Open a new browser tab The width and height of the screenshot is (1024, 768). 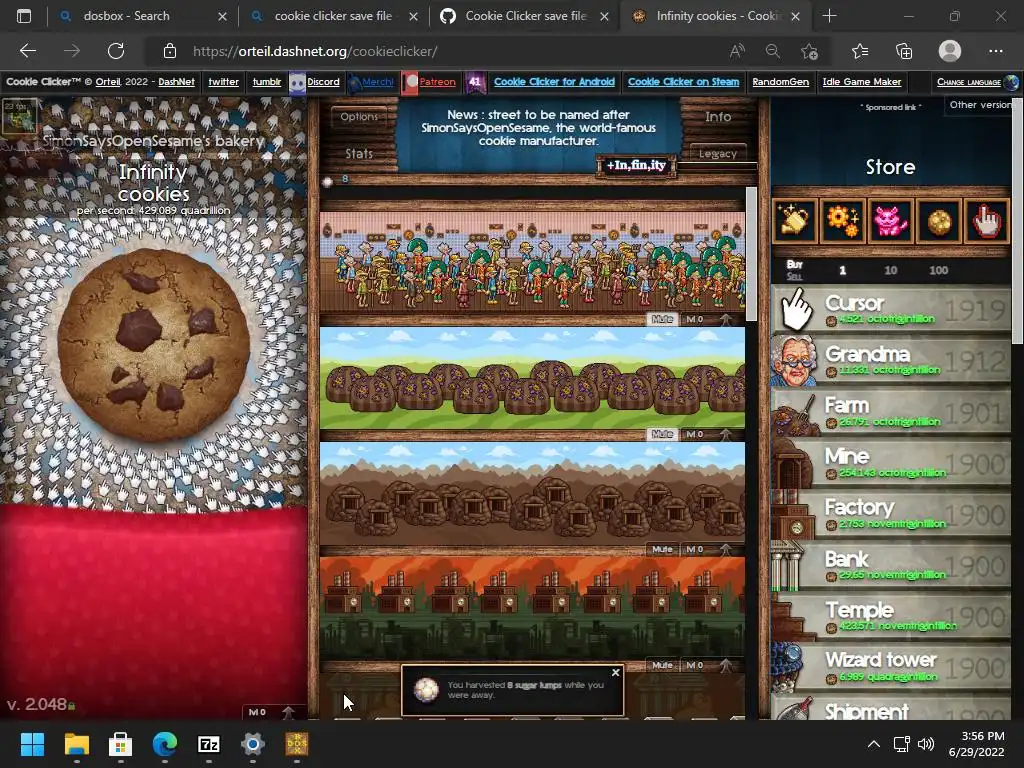pyautogui.click(x=829, y=16)
